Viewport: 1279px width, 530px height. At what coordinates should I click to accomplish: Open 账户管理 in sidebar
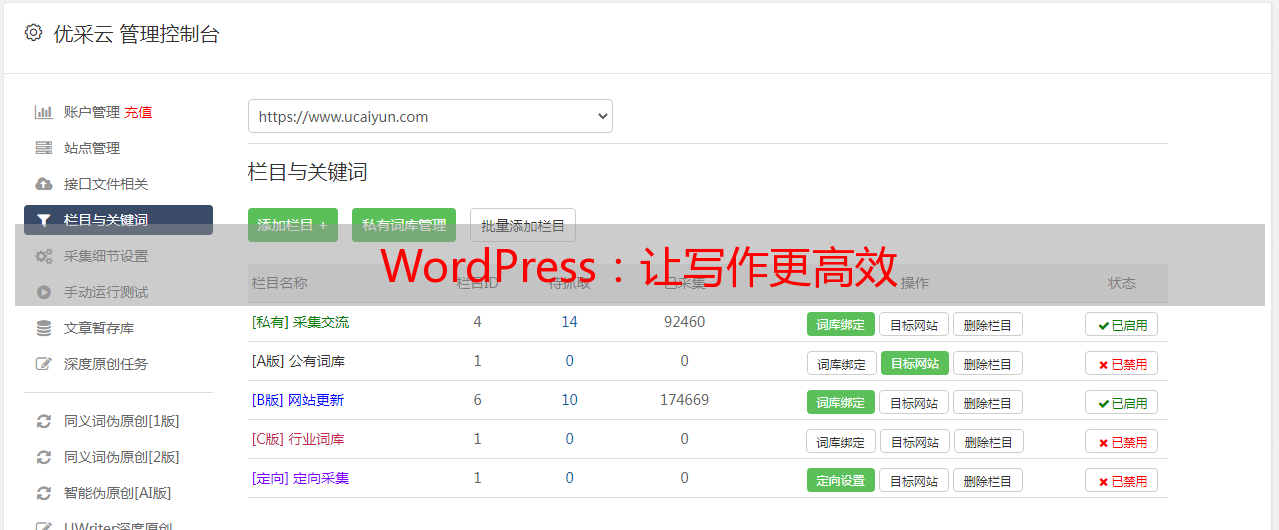tap(92, 112)
